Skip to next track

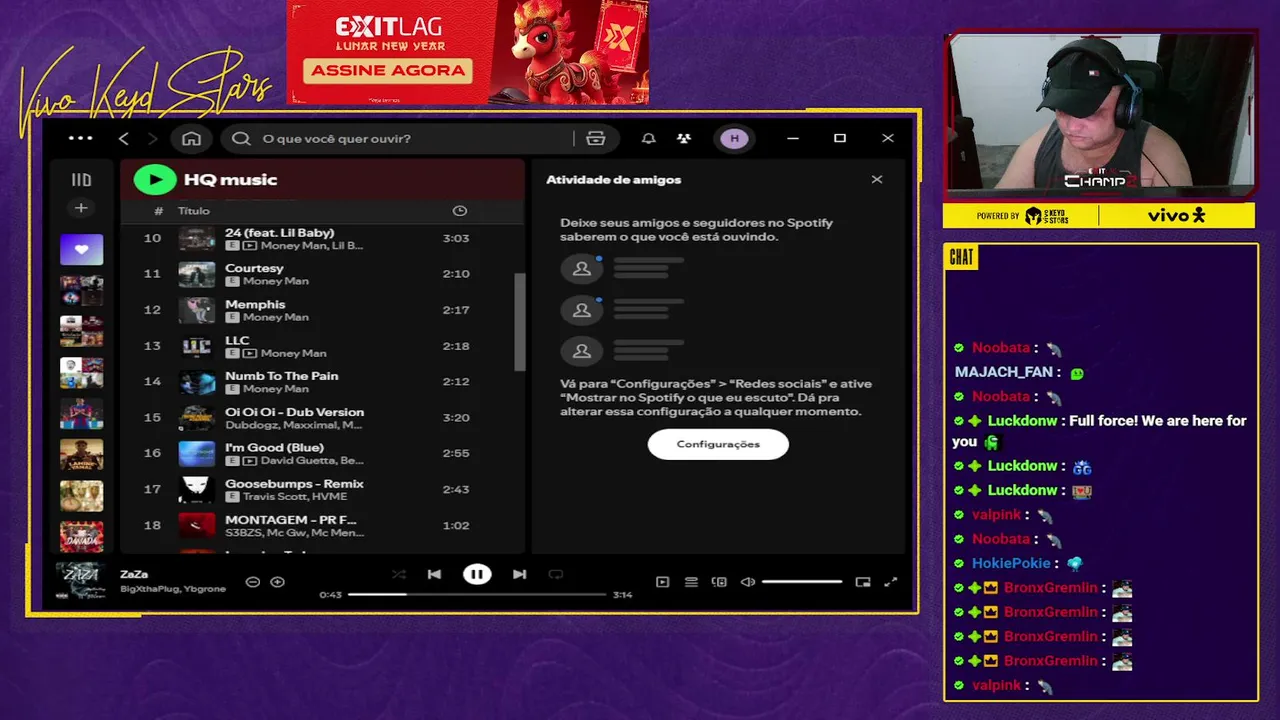519,574
